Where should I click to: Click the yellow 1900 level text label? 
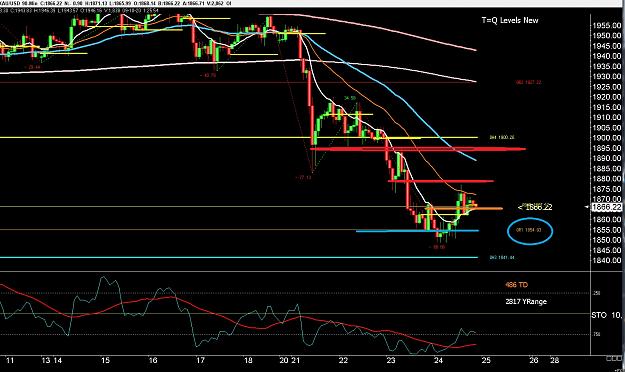click(502, 138)
